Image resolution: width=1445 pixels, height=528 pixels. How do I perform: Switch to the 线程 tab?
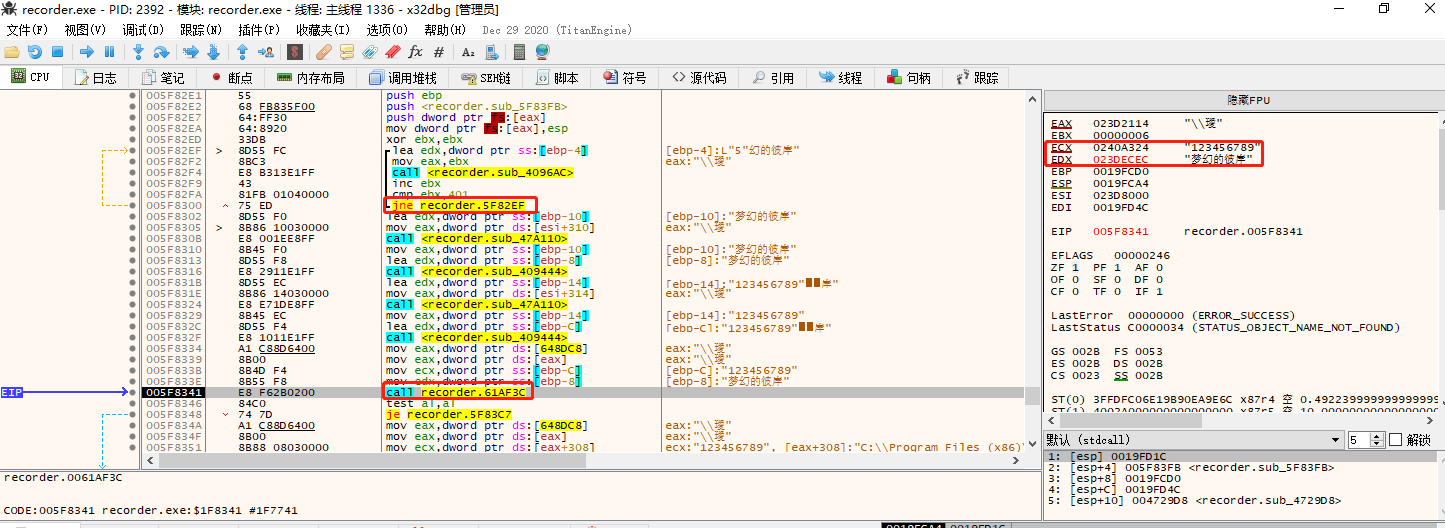coord(840,77)
